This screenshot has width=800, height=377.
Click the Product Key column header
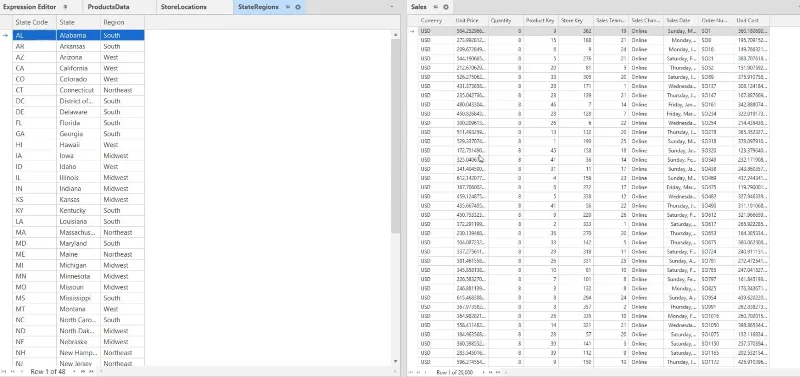coord(540,20)
